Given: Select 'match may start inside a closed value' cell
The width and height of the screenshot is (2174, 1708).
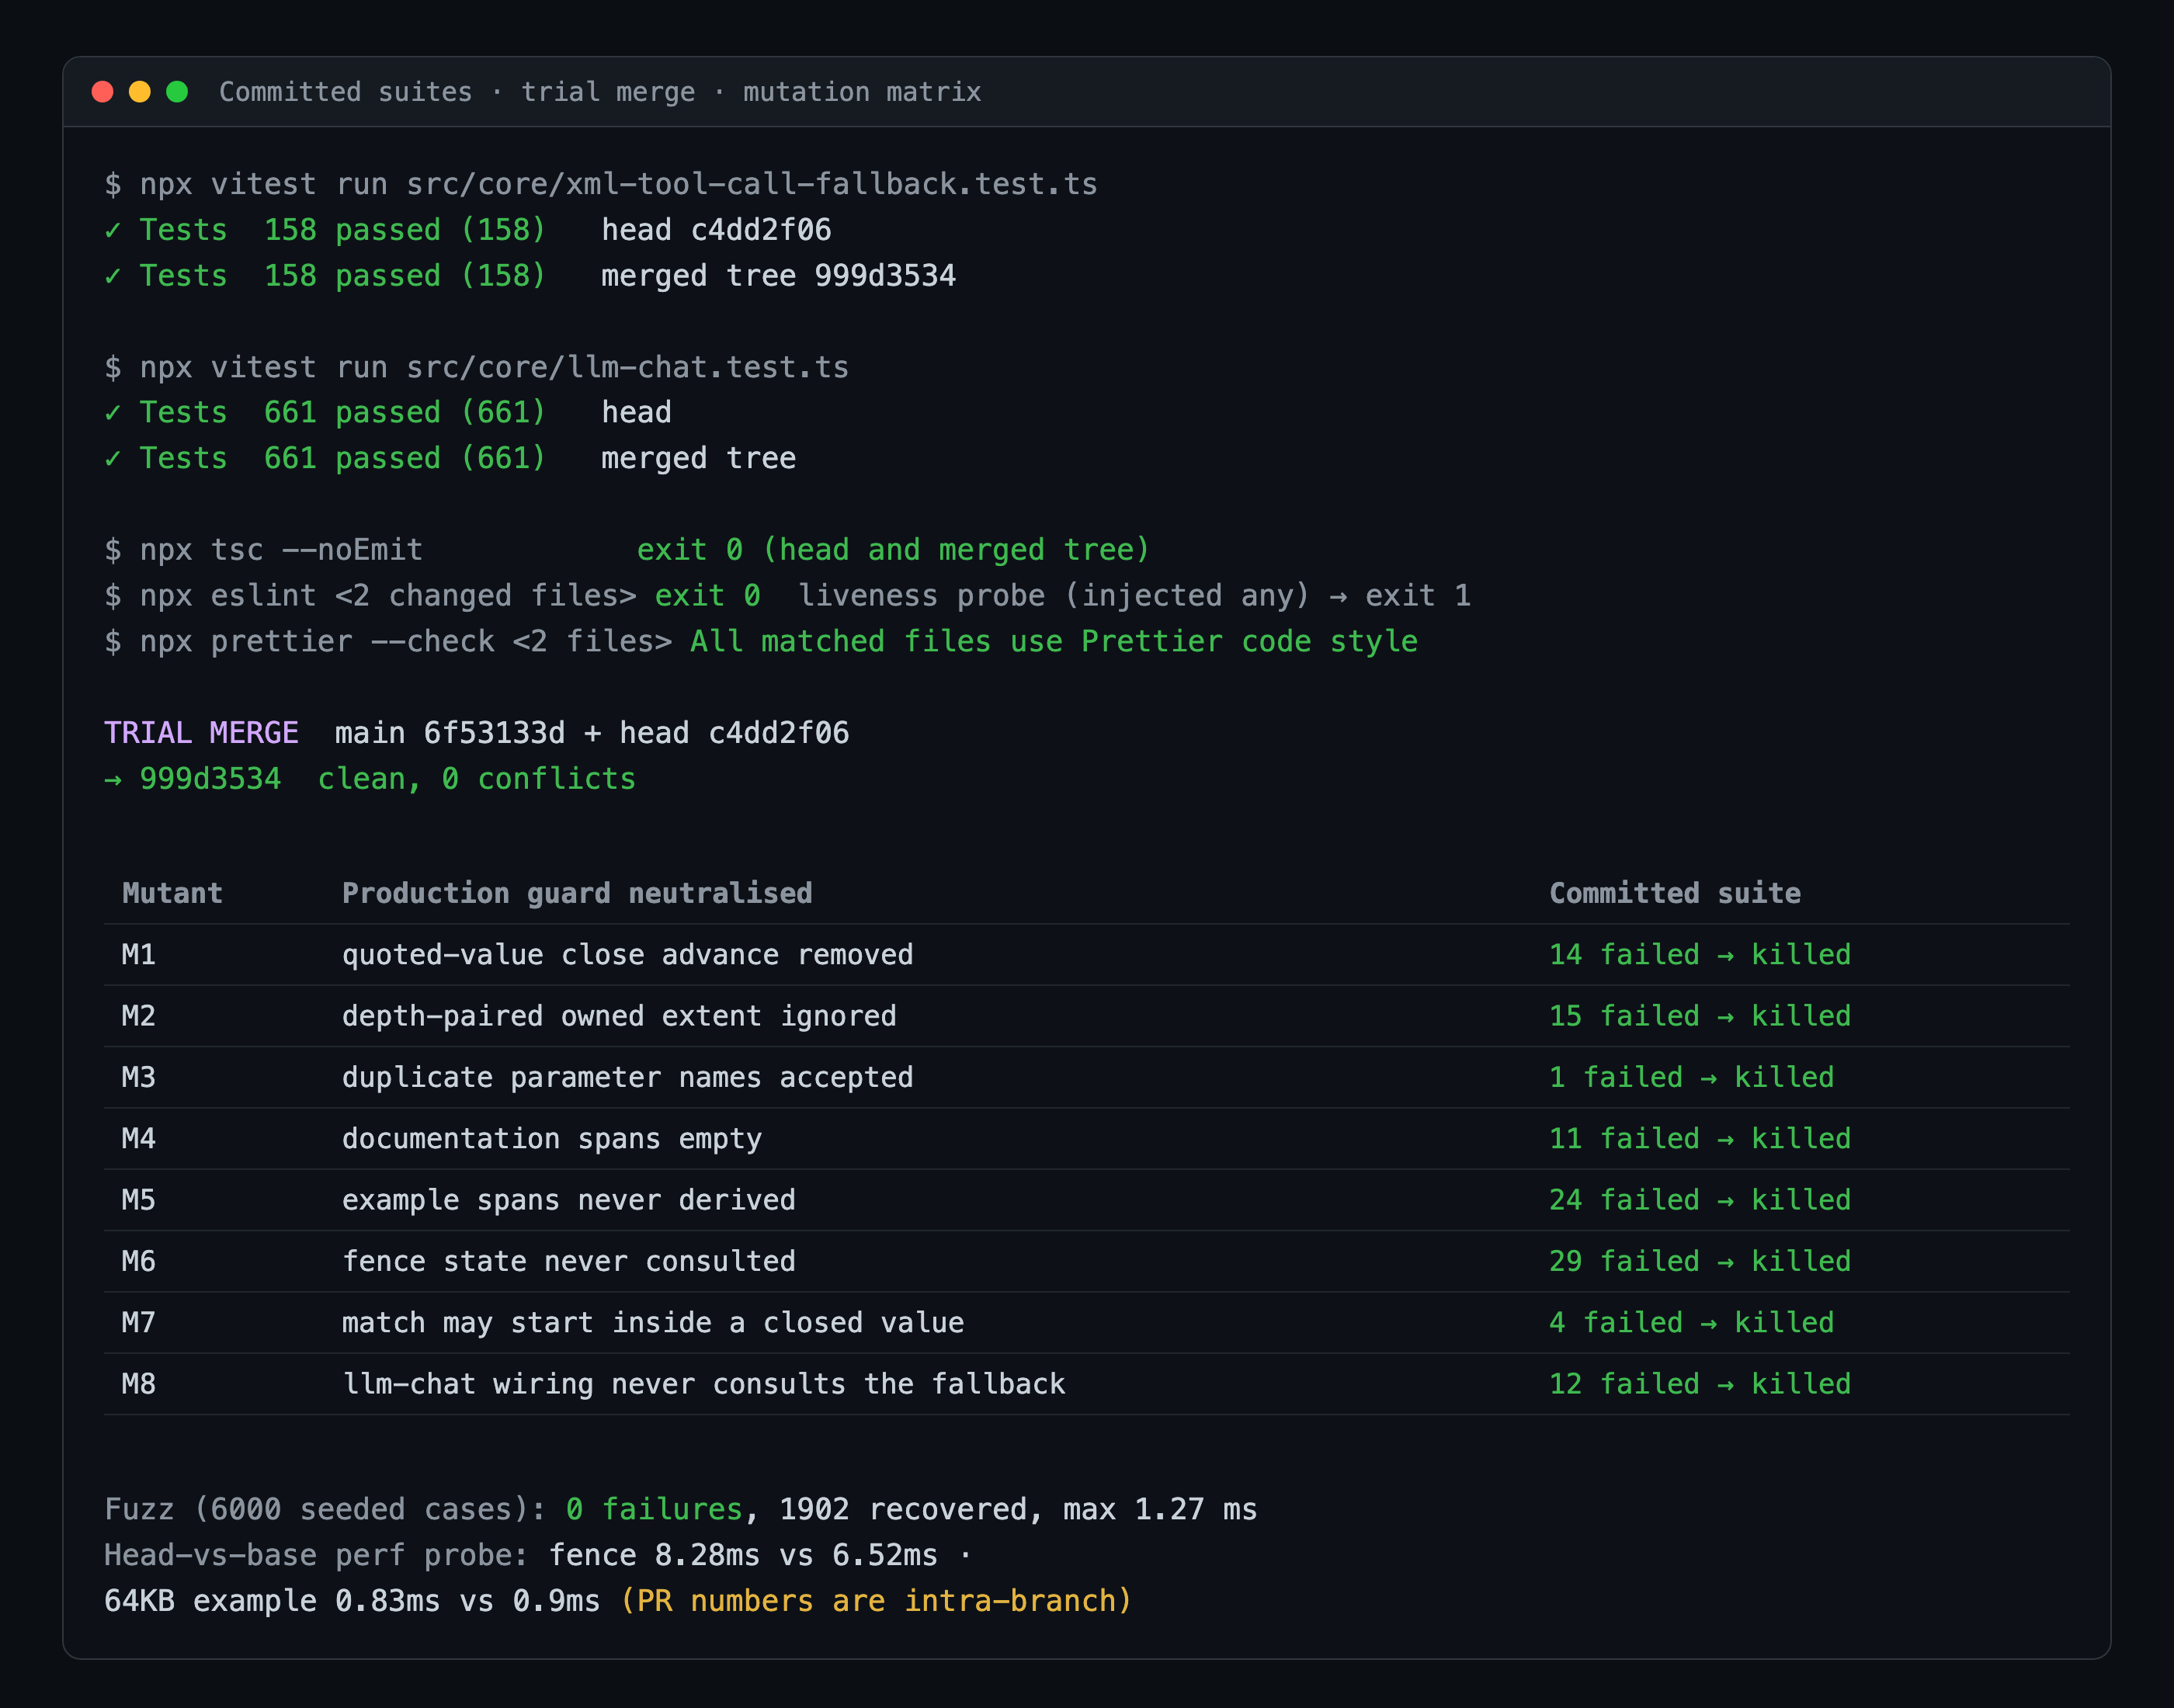Looking at the screenshot, I should pos(653,1323).
